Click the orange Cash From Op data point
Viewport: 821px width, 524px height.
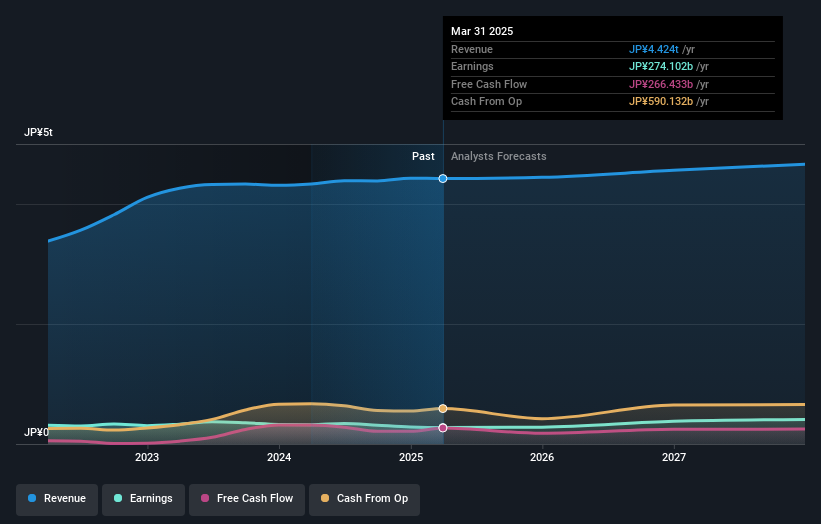tap(443, 408)
